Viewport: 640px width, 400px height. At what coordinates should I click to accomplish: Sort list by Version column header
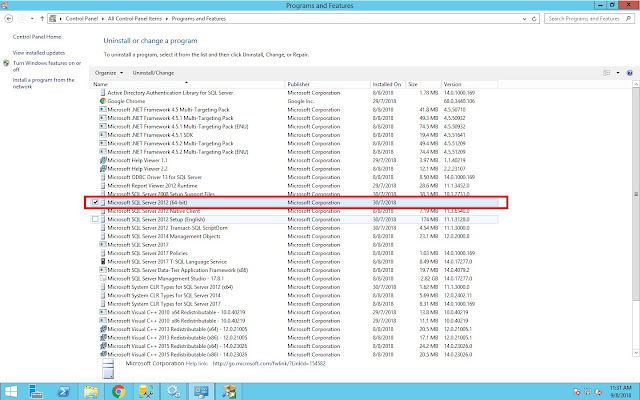tap(469, 84)
